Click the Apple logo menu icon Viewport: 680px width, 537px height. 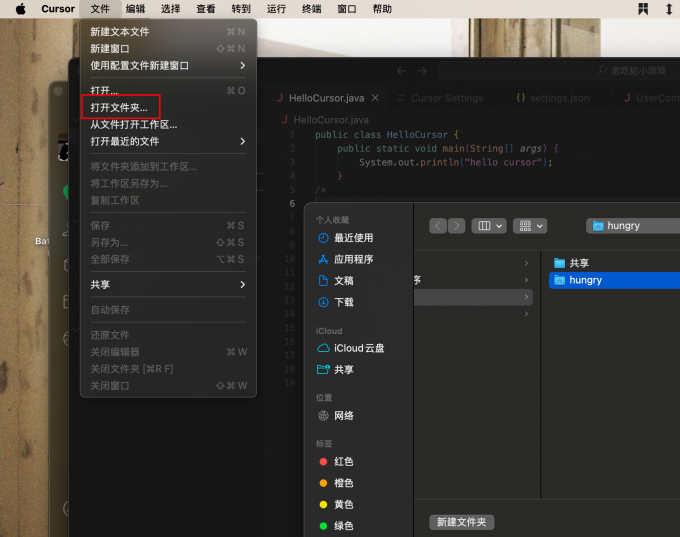point(20,9)
